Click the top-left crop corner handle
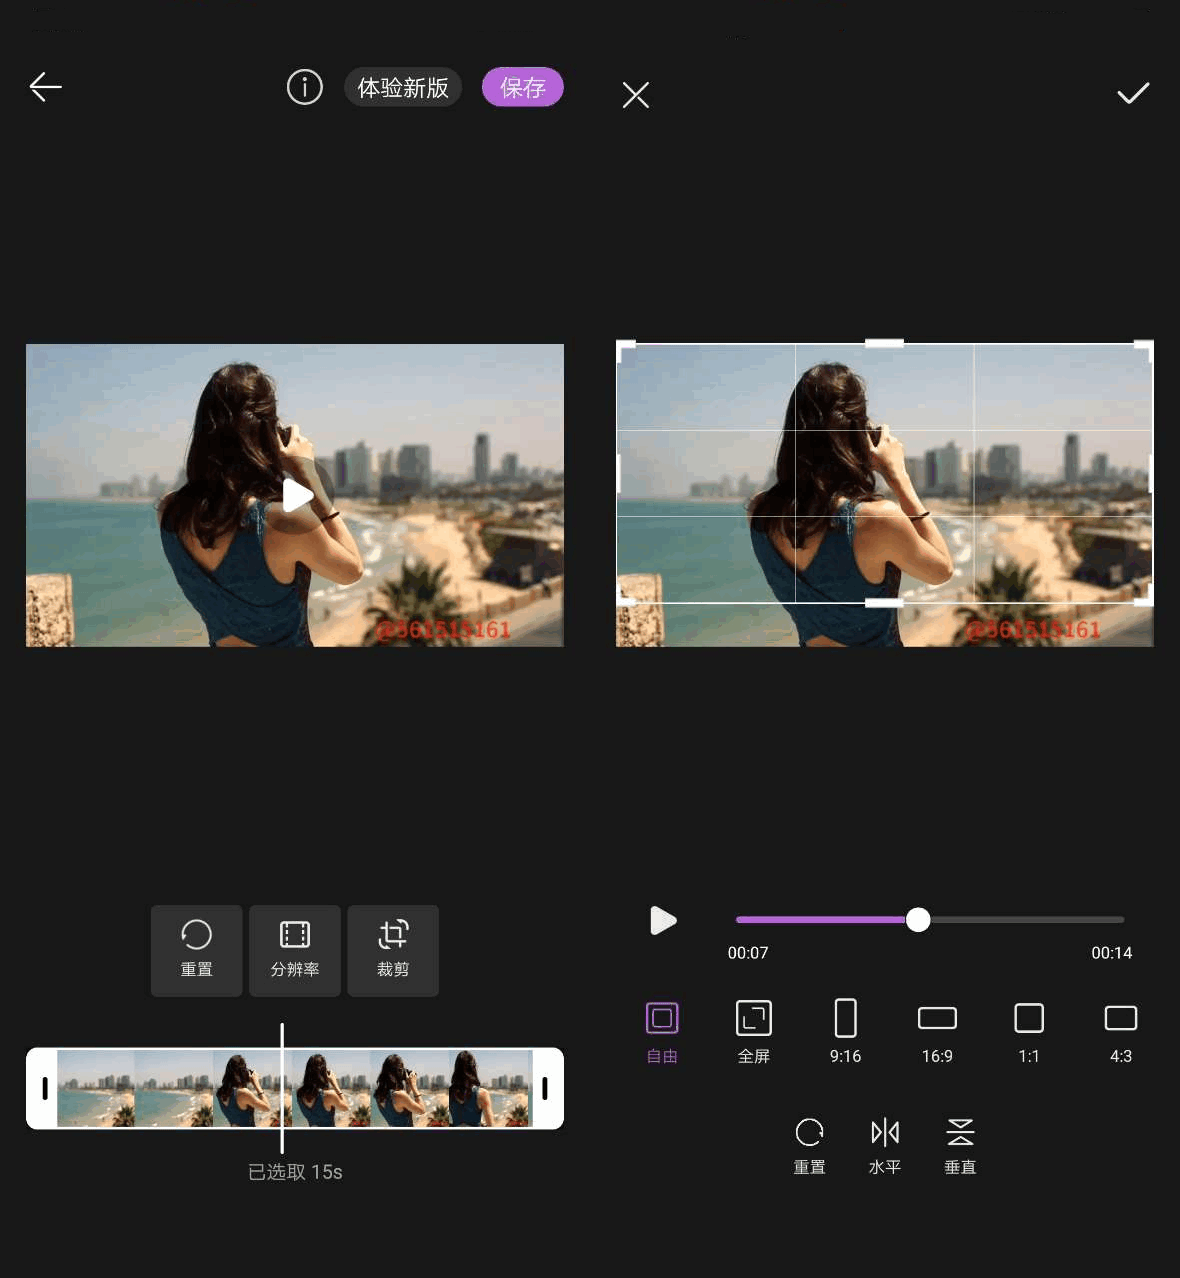The width and height of the screenshot is (1180, 1278). (x=624, y=349)
